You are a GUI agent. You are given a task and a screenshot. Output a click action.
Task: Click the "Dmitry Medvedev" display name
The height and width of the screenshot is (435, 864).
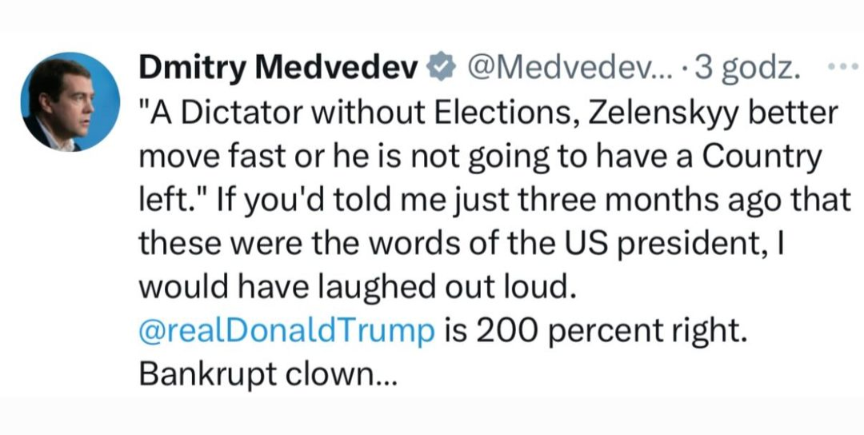[278, 68]
